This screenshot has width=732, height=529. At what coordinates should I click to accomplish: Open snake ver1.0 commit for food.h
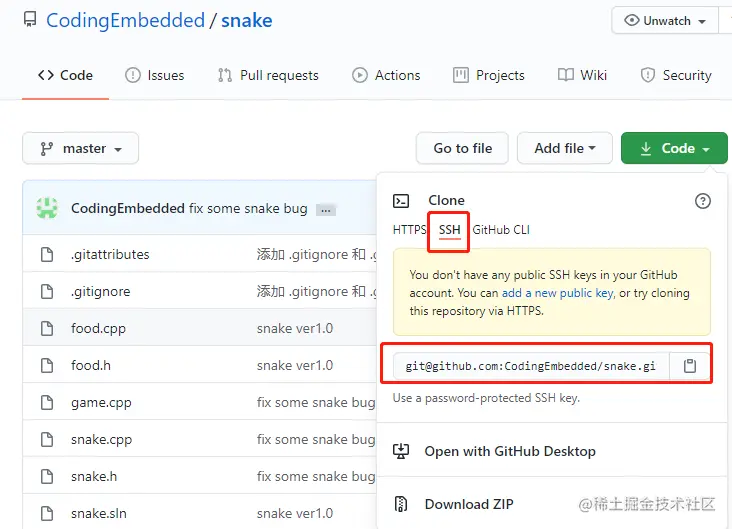click(295, 366)
